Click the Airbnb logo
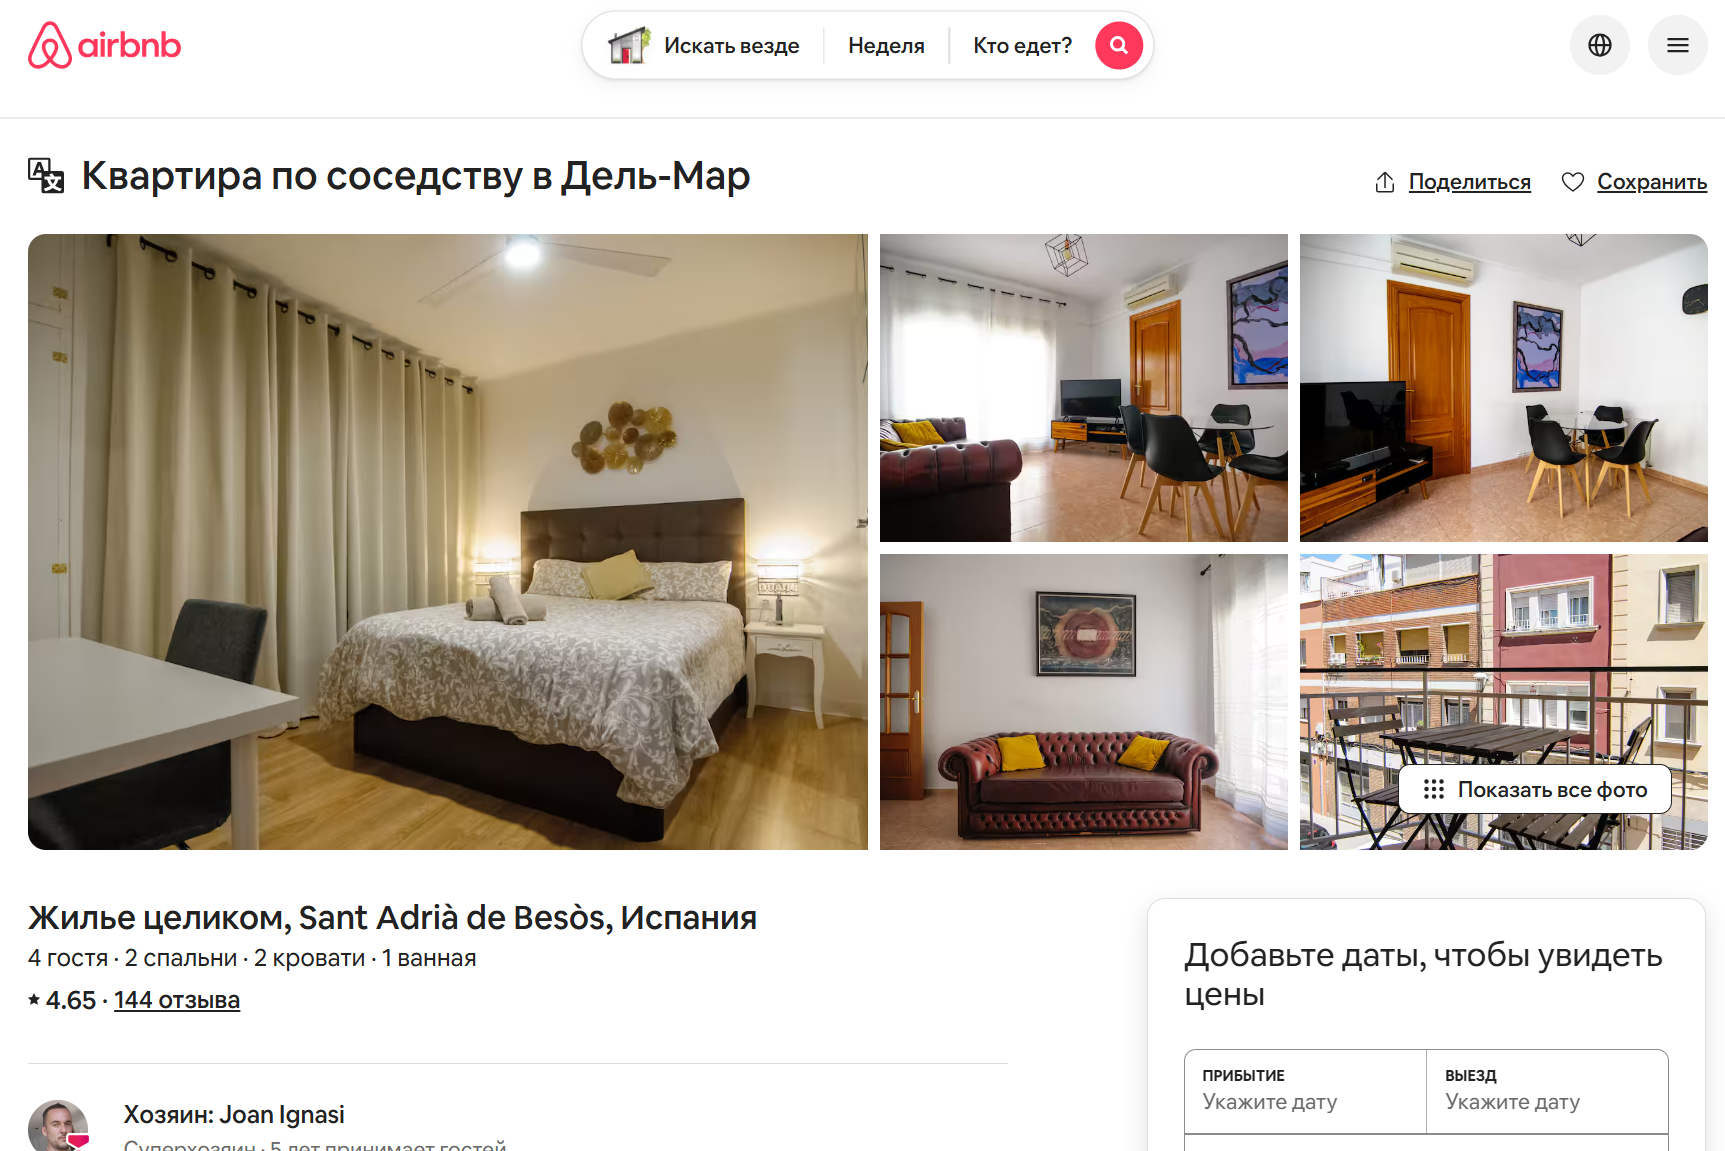The width and height of the screenshot is (1725, 1151). pos(104,45)
